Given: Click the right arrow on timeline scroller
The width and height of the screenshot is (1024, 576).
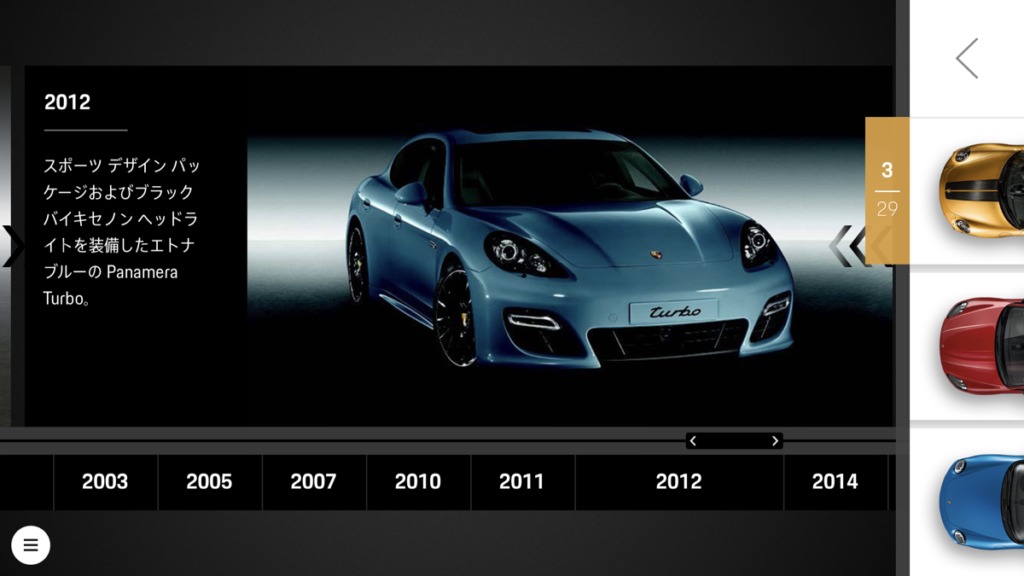Looking at the screenshot, I should [775, 441].
